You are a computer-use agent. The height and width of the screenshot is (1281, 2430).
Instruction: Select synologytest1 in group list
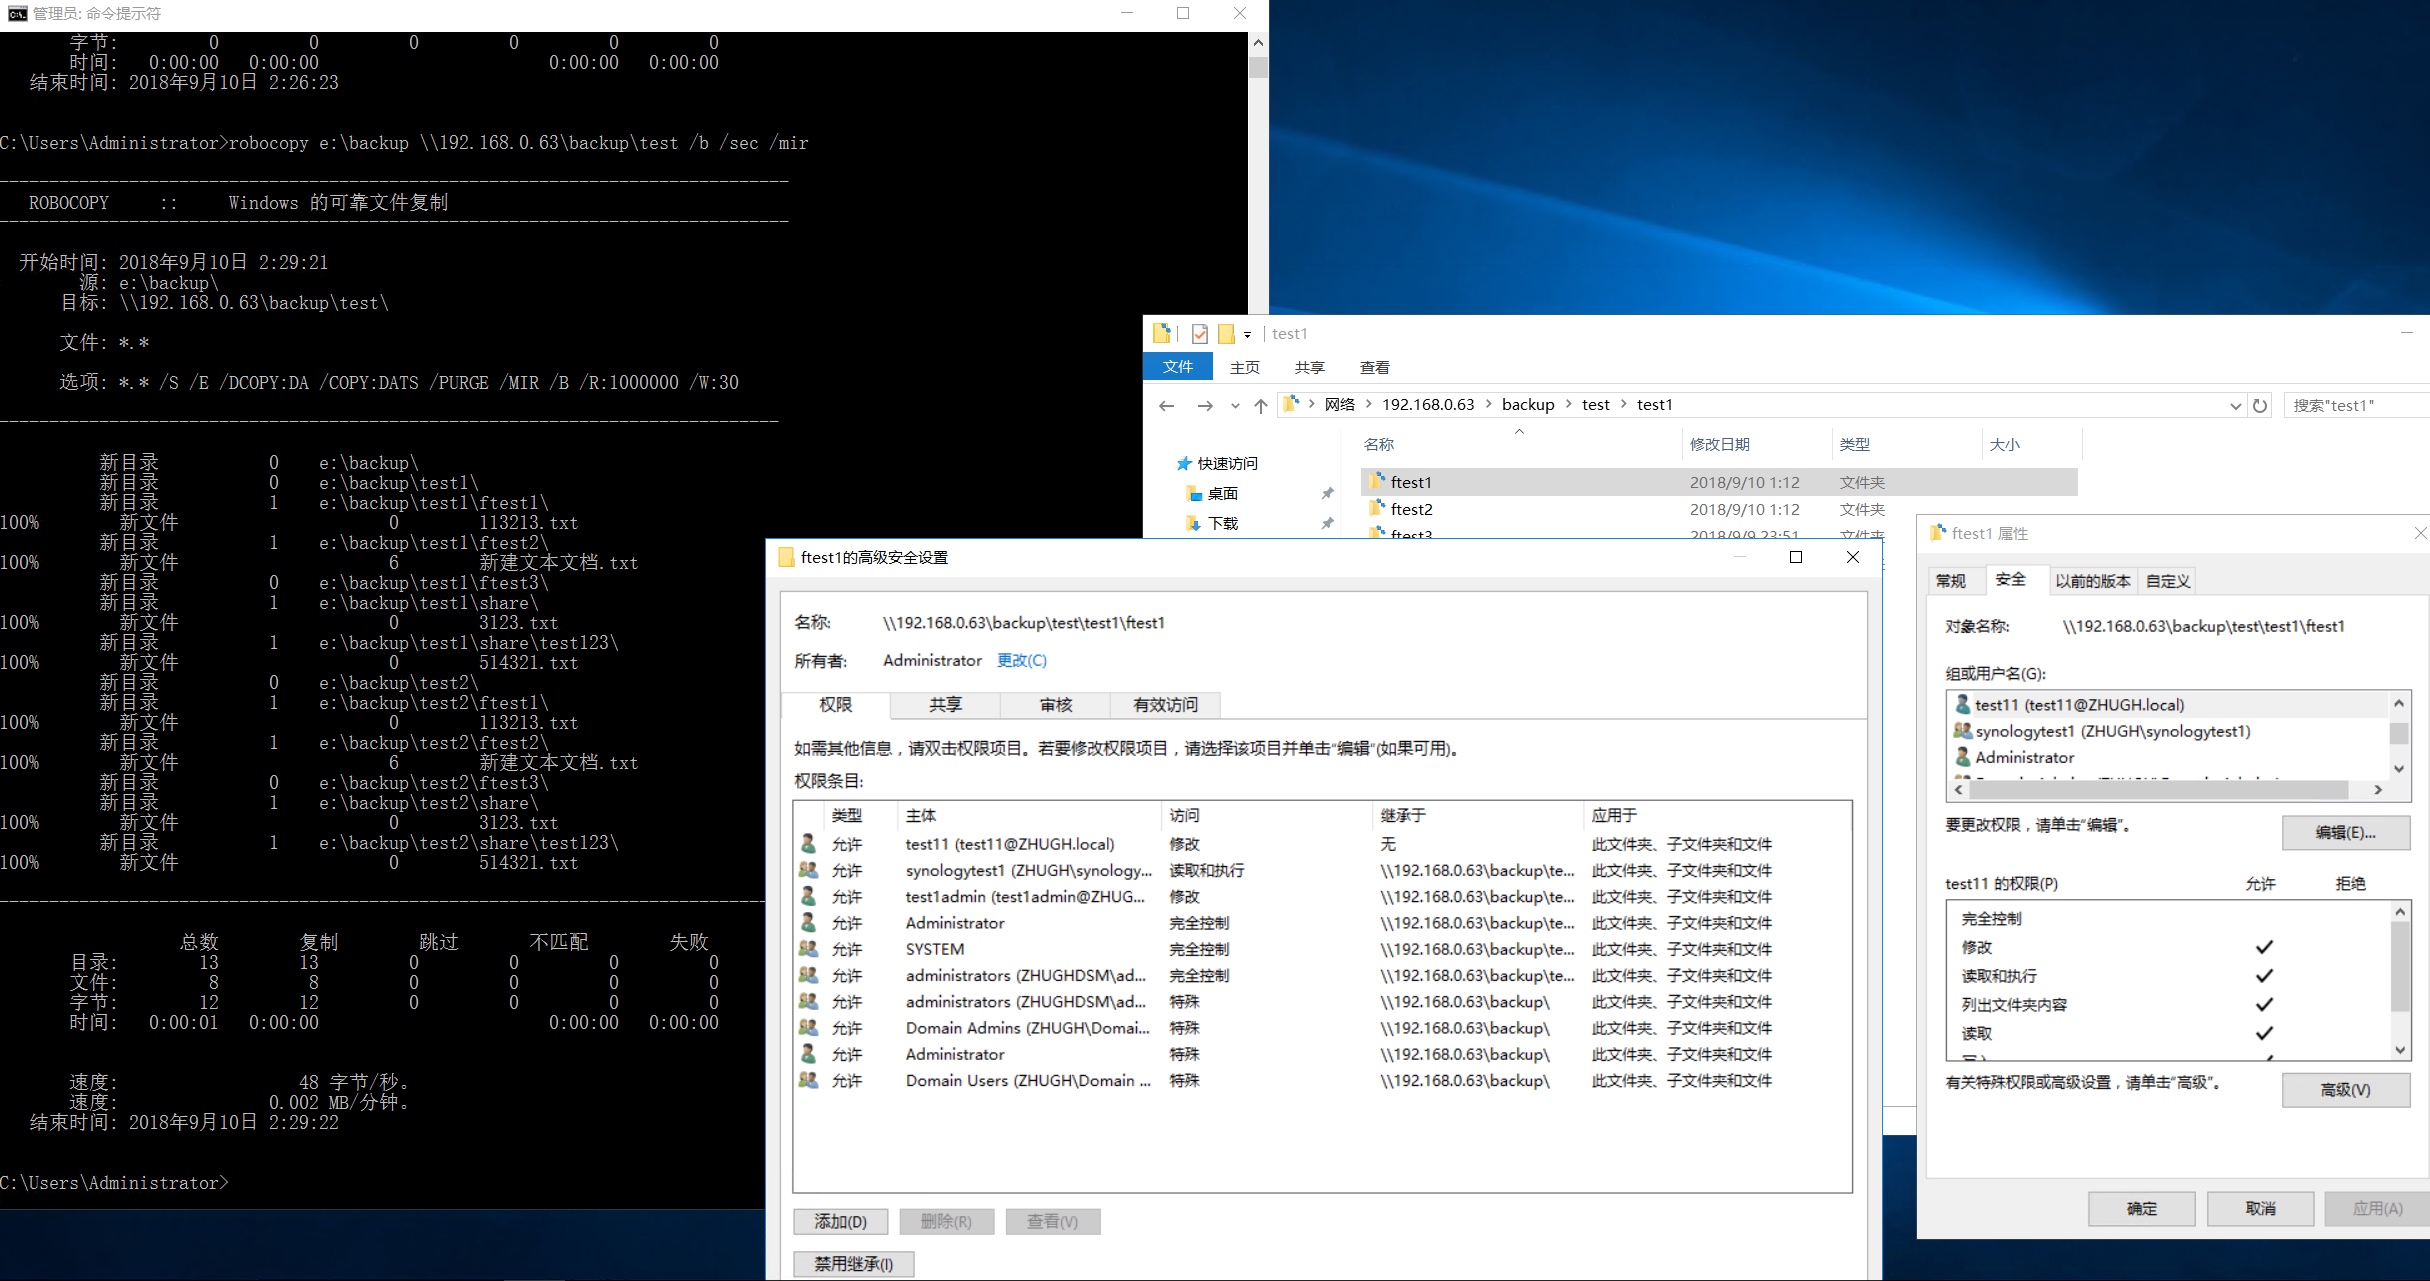pos(2168,731)
